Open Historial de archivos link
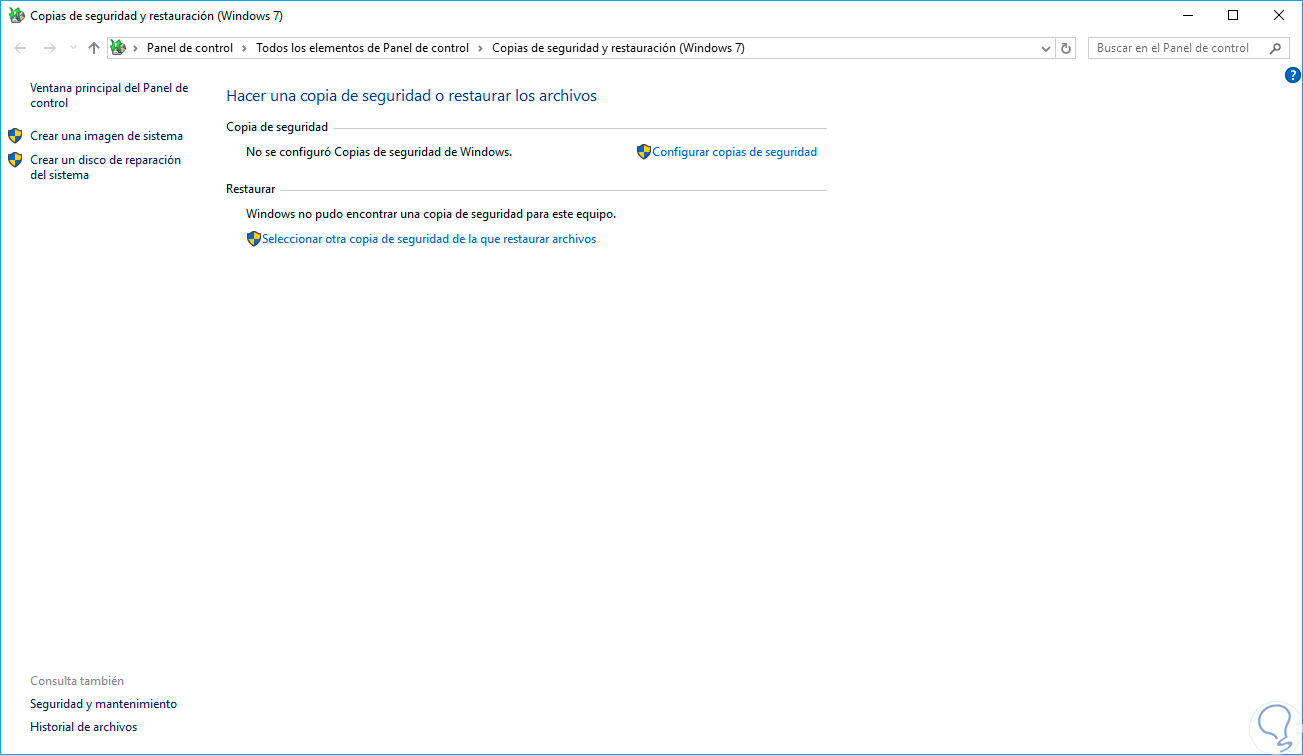 tap(84, 727)
